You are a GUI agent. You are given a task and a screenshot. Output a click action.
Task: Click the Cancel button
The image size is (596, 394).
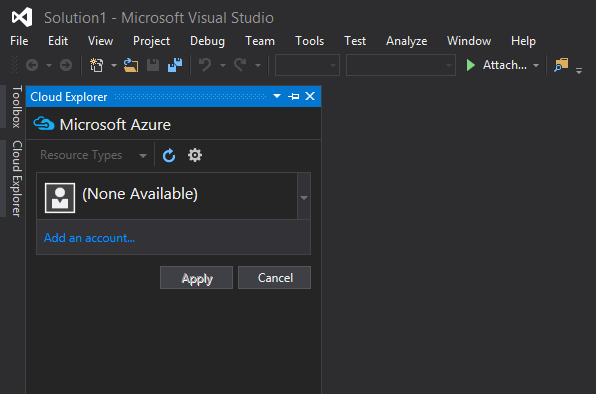[x=274, y=278]
